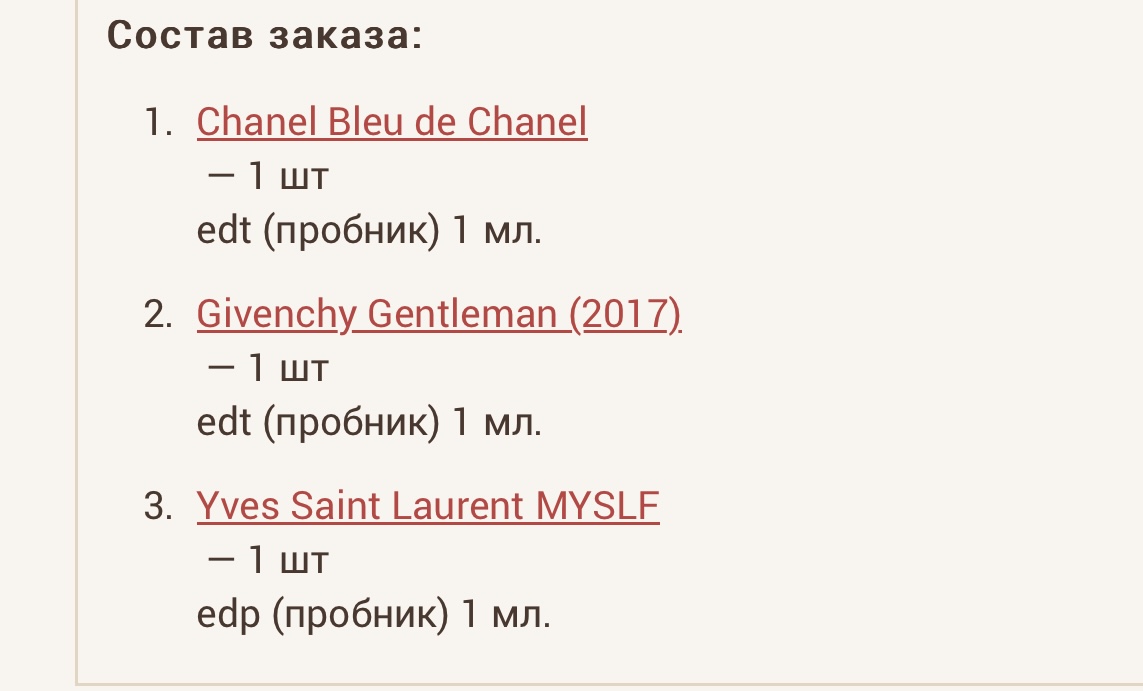Click list number 2 before Givenchy
The width and height of the screenshot is (1143, 691).
[x=159, y=315]
